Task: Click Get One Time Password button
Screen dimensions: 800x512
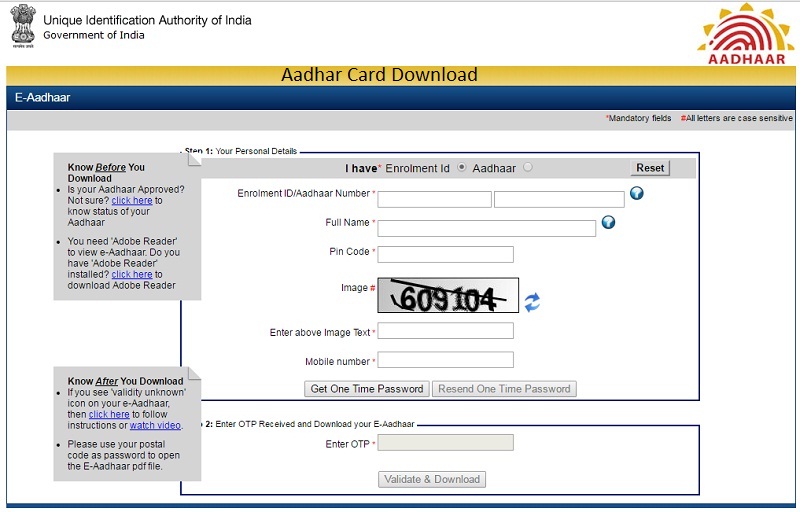Action: 367,389
